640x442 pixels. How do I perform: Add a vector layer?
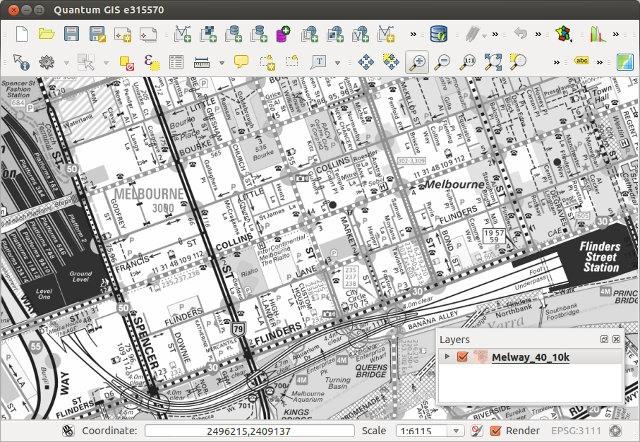(182, 34)
